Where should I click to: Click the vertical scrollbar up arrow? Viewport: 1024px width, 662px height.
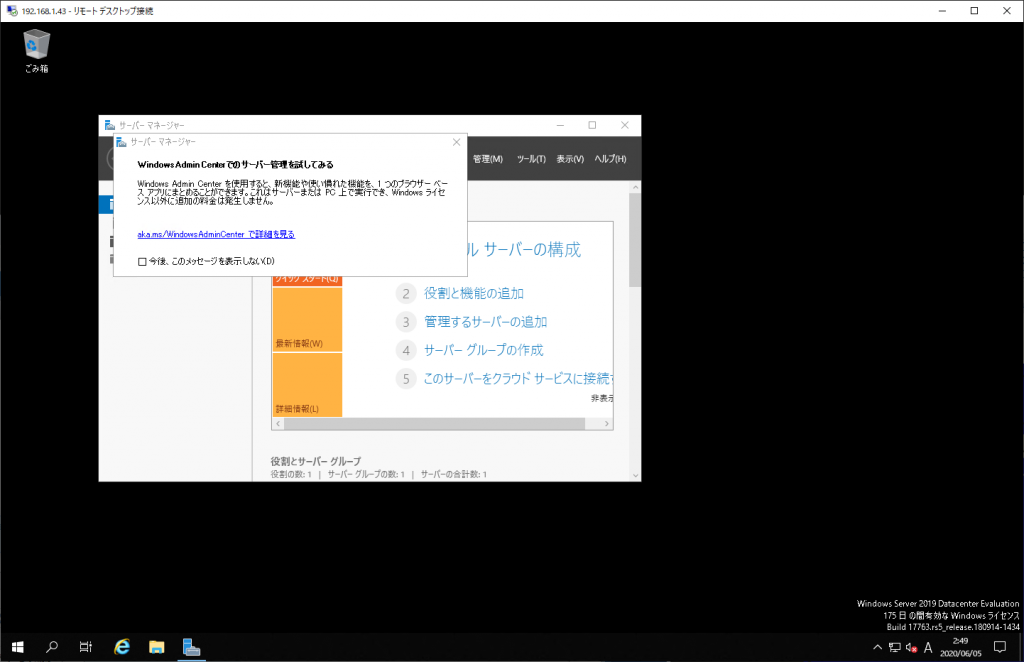pyautogui.click(x=635, y=187)
